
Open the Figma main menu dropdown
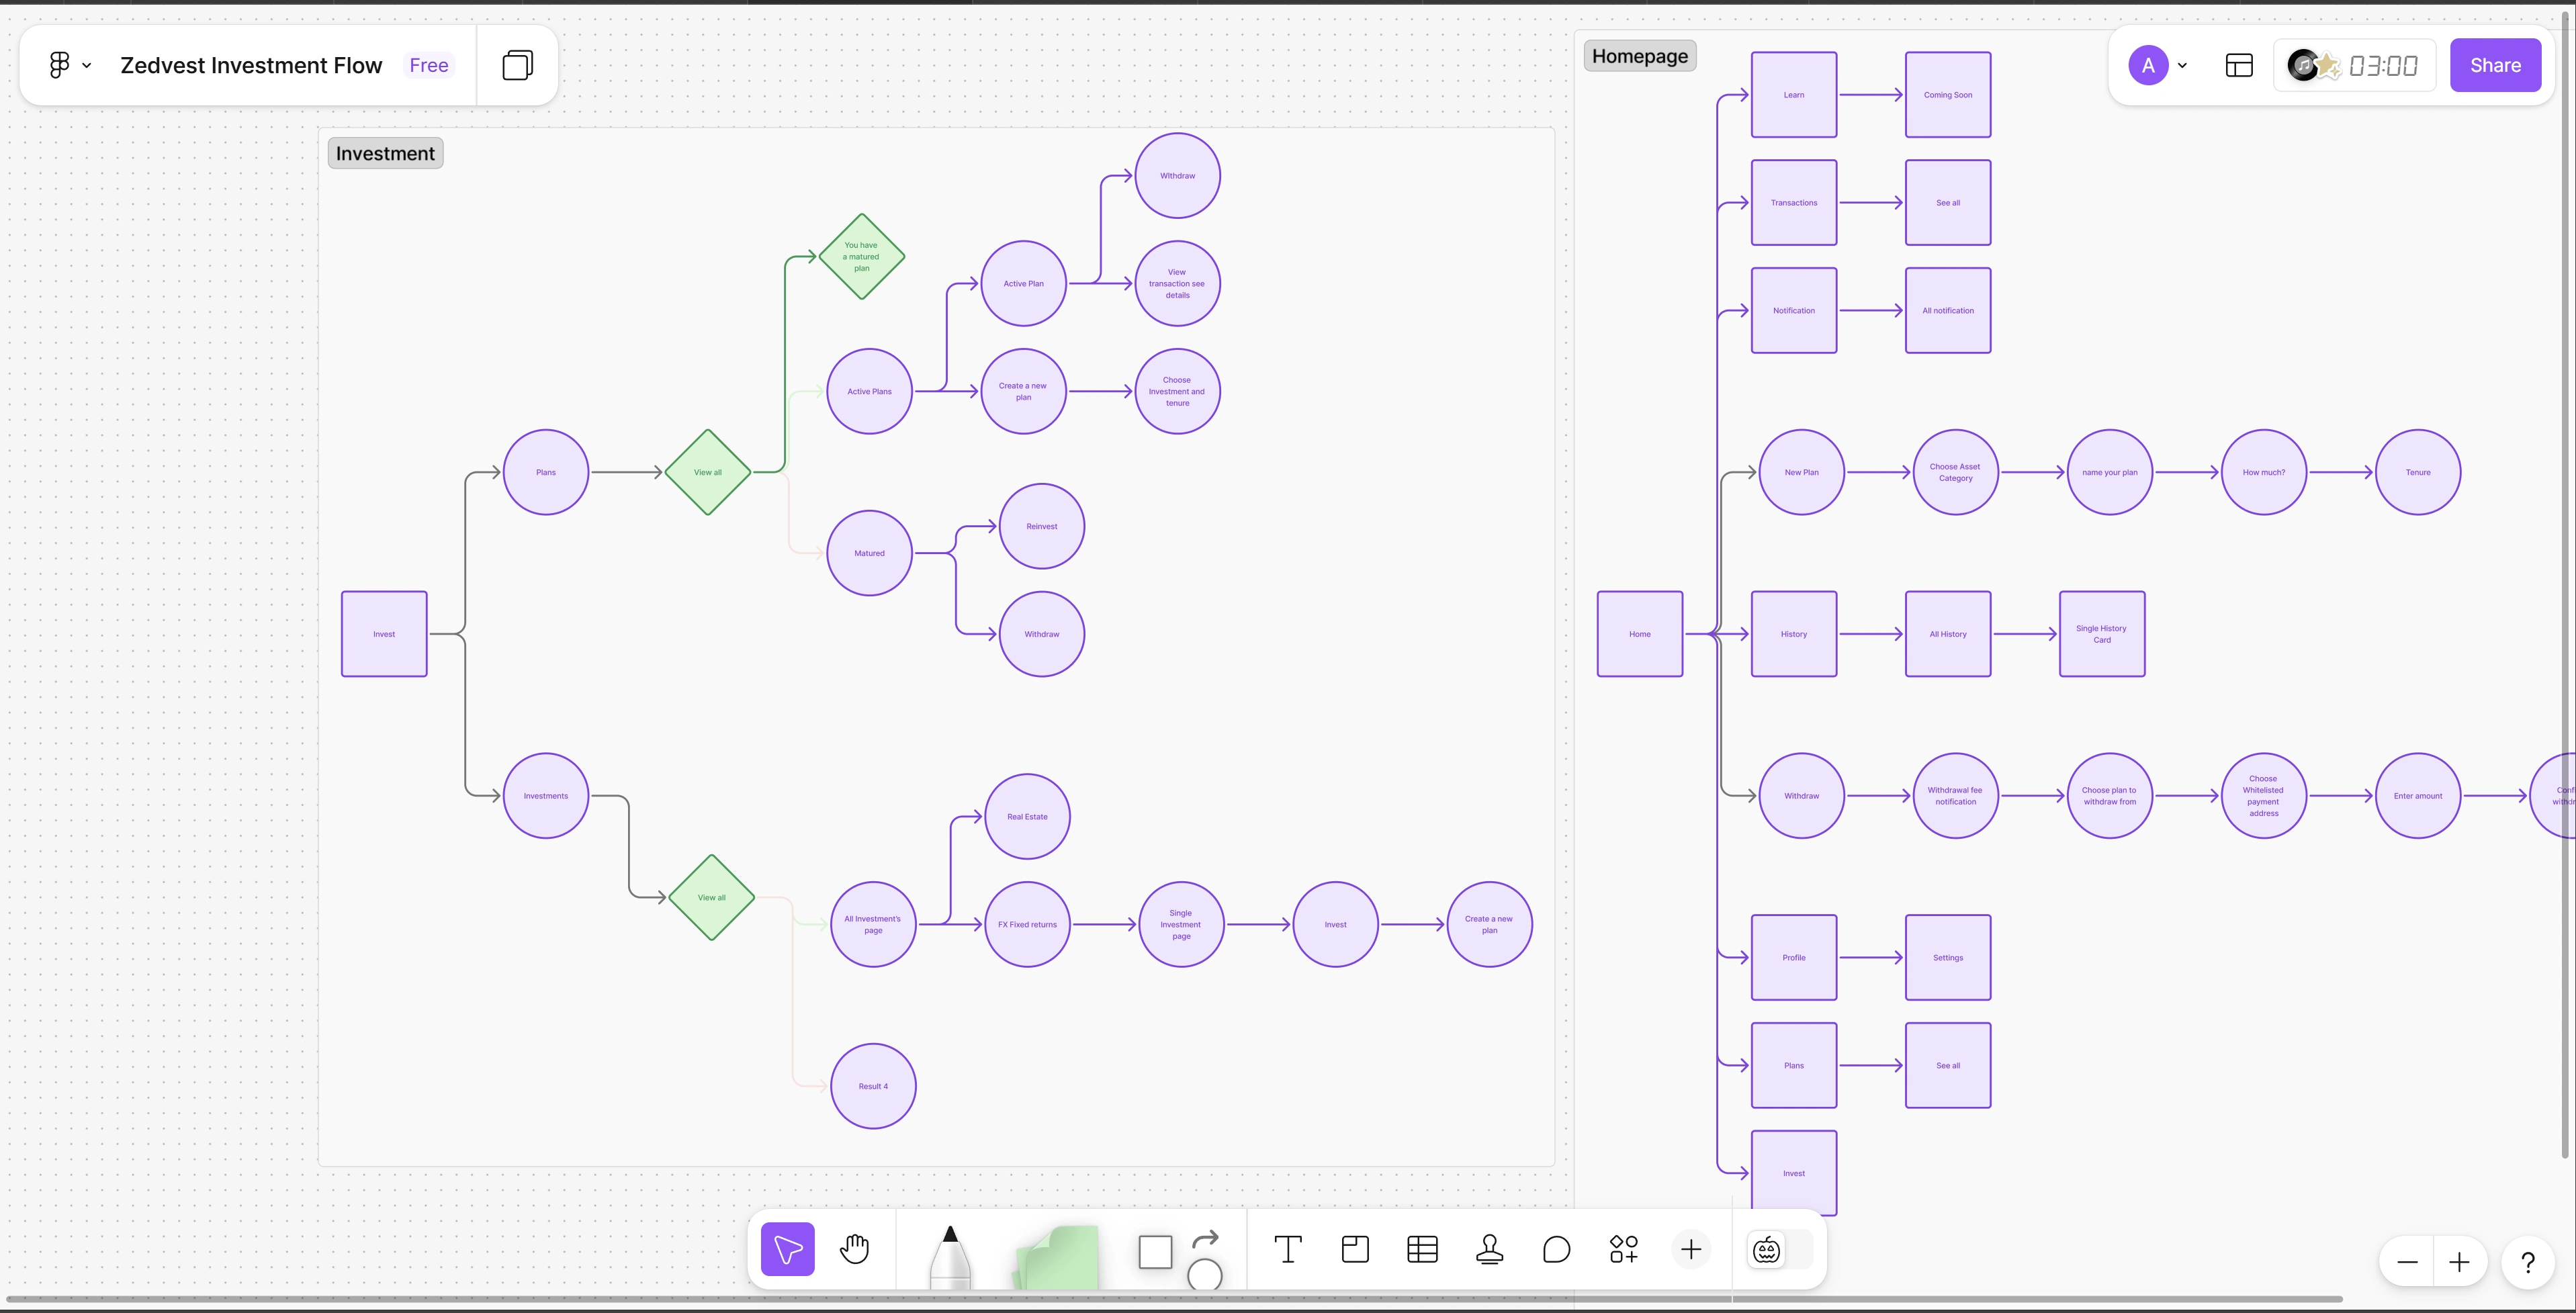coord(69,65)
